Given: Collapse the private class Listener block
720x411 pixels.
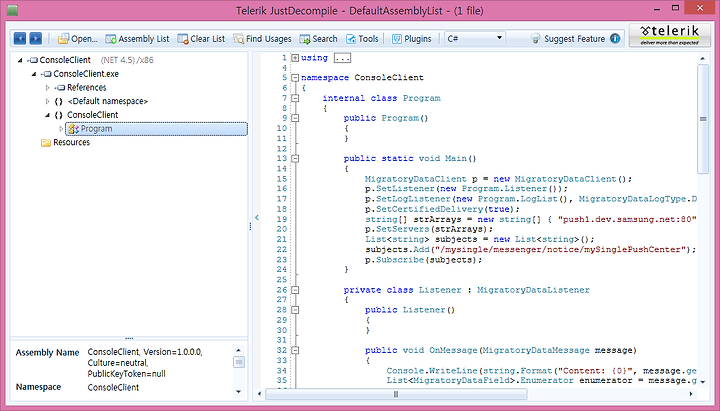Looking at the screenshot, I should [295, 290].
